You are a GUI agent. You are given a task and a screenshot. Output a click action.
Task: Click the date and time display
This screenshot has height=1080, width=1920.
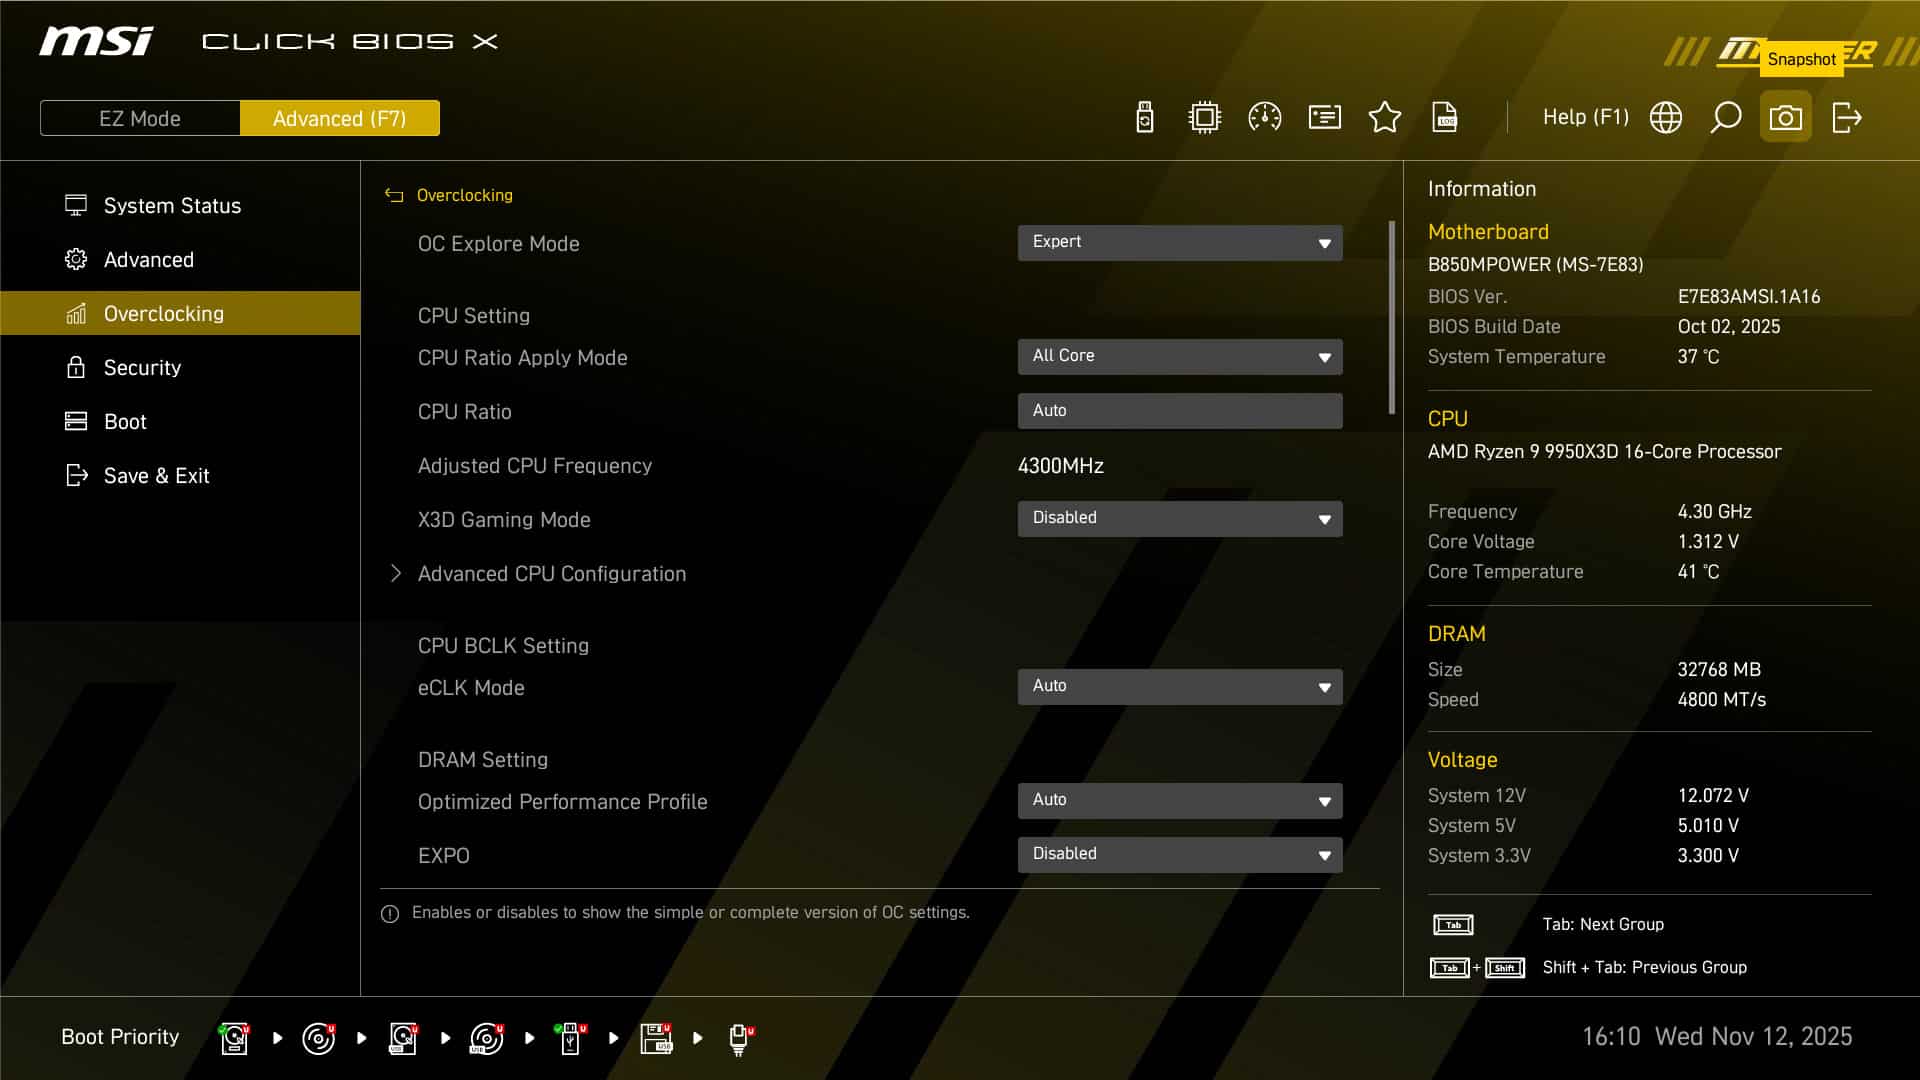pyautogui.click(x=1716, y=1036)
